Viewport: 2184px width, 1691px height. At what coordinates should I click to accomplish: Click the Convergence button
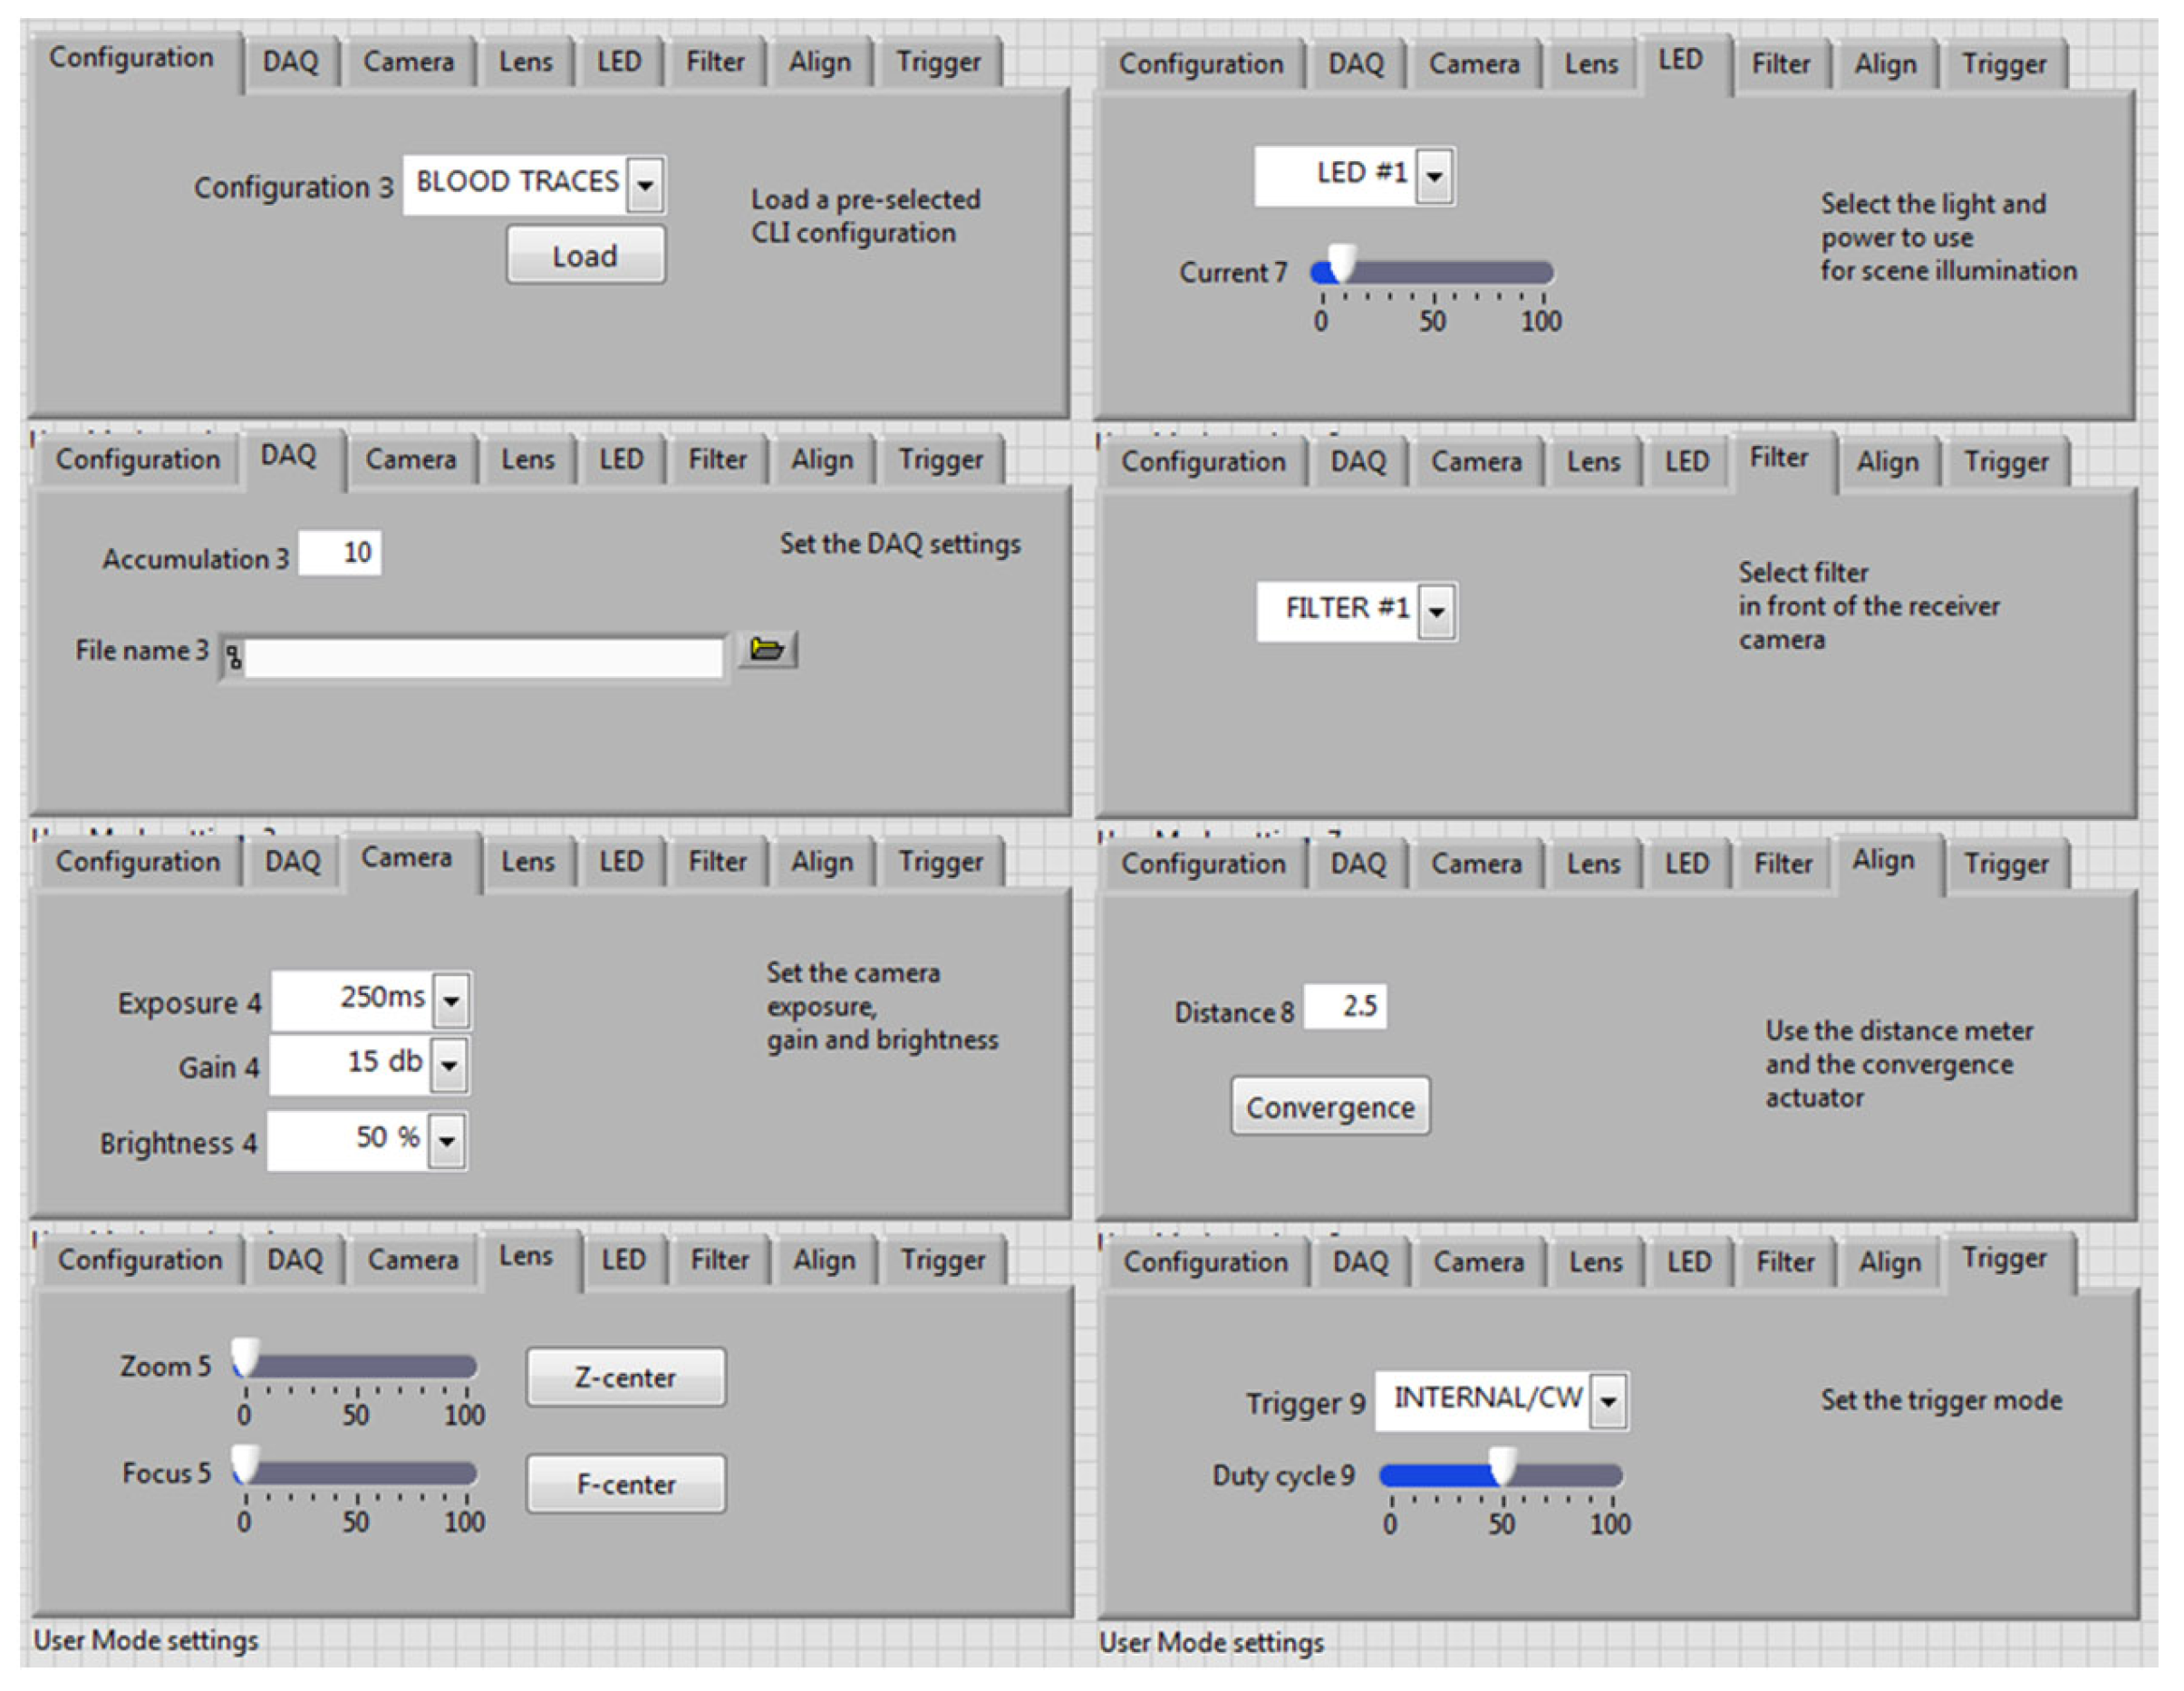point(1330,1107)
